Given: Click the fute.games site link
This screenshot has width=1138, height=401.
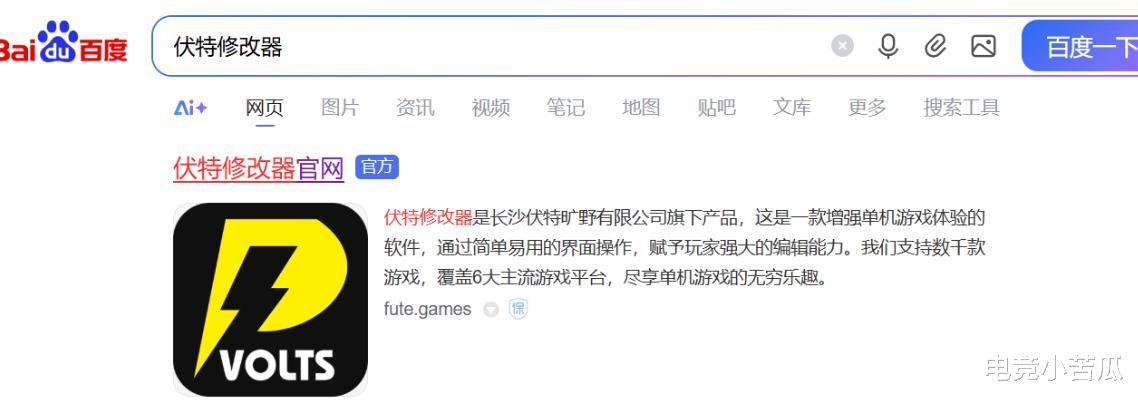Looking at the screenshot, I should tap(427, 309).
